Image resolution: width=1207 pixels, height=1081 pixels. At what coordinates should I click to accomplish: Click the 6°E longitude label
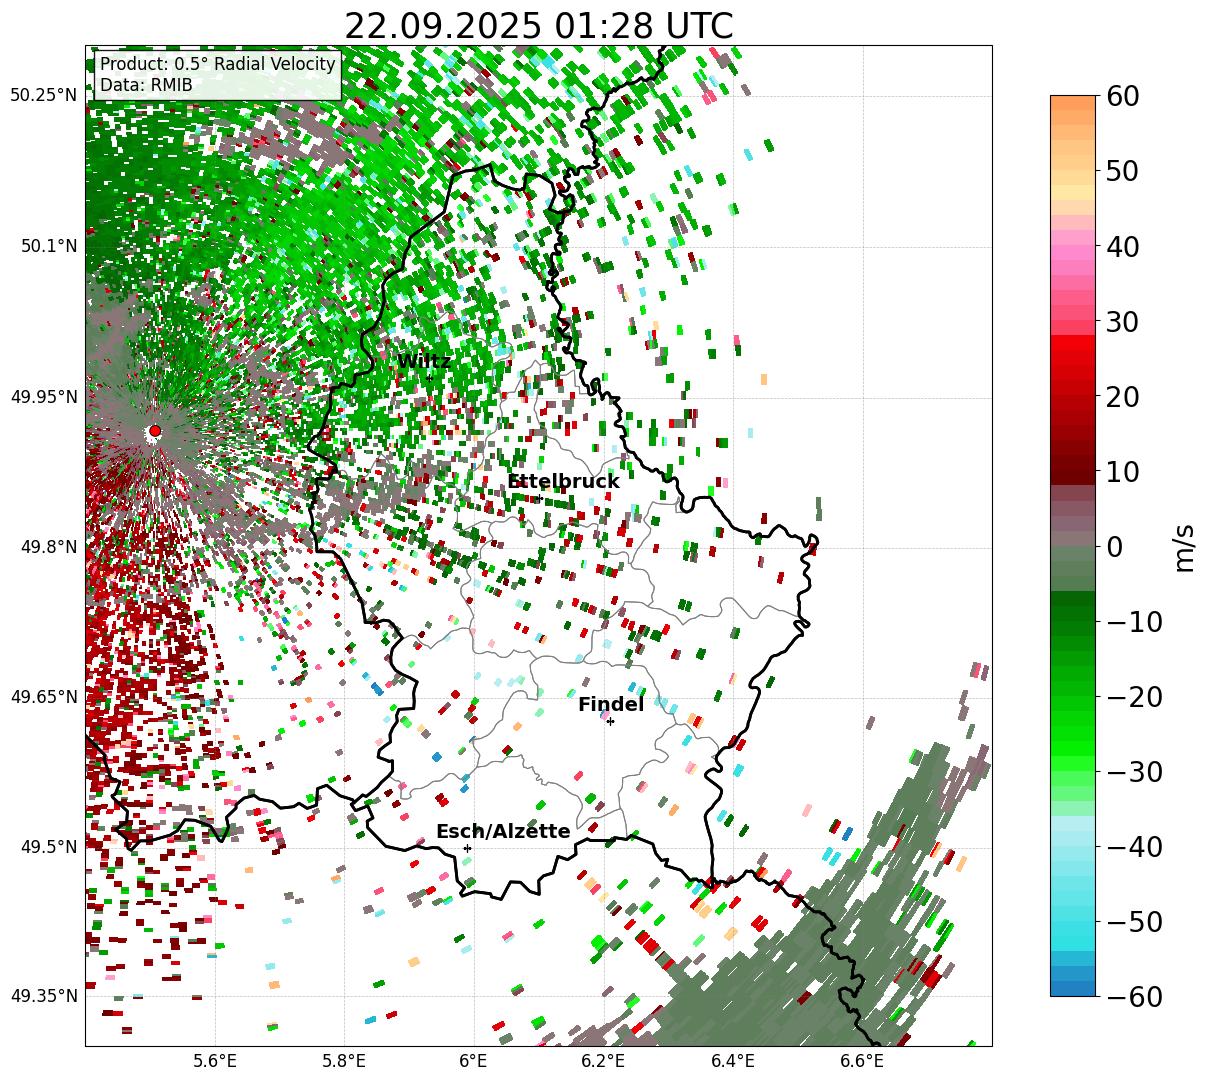[473, 1060]
